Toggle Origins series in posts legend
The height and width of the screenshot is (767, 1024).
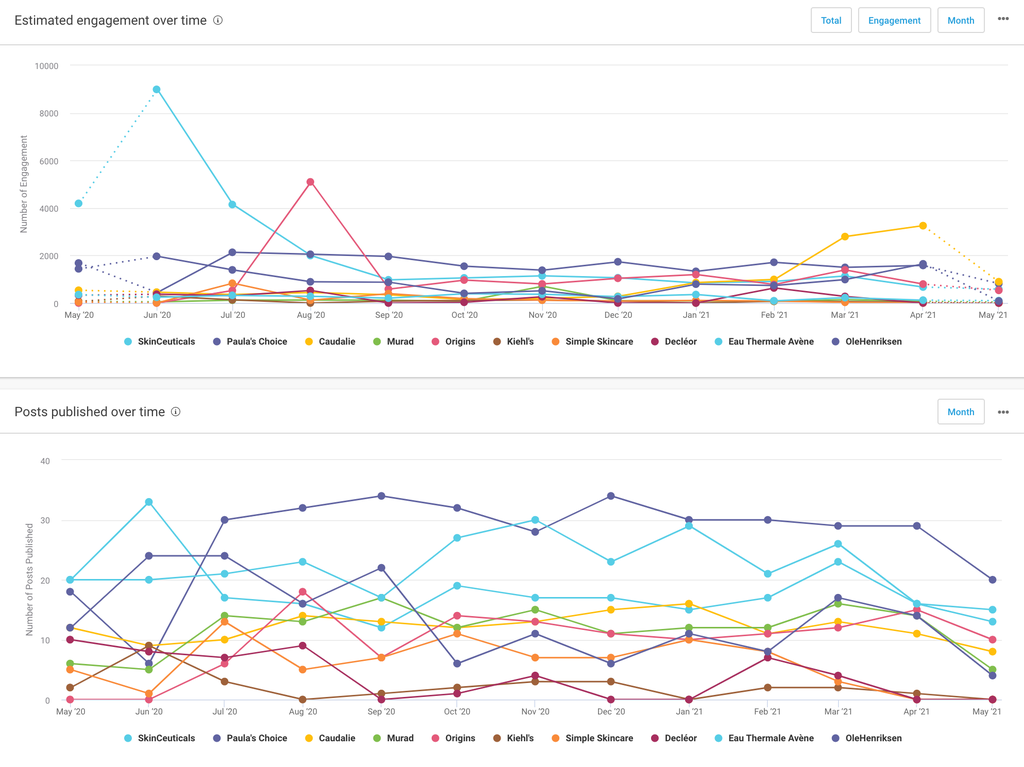coord(459,739)
